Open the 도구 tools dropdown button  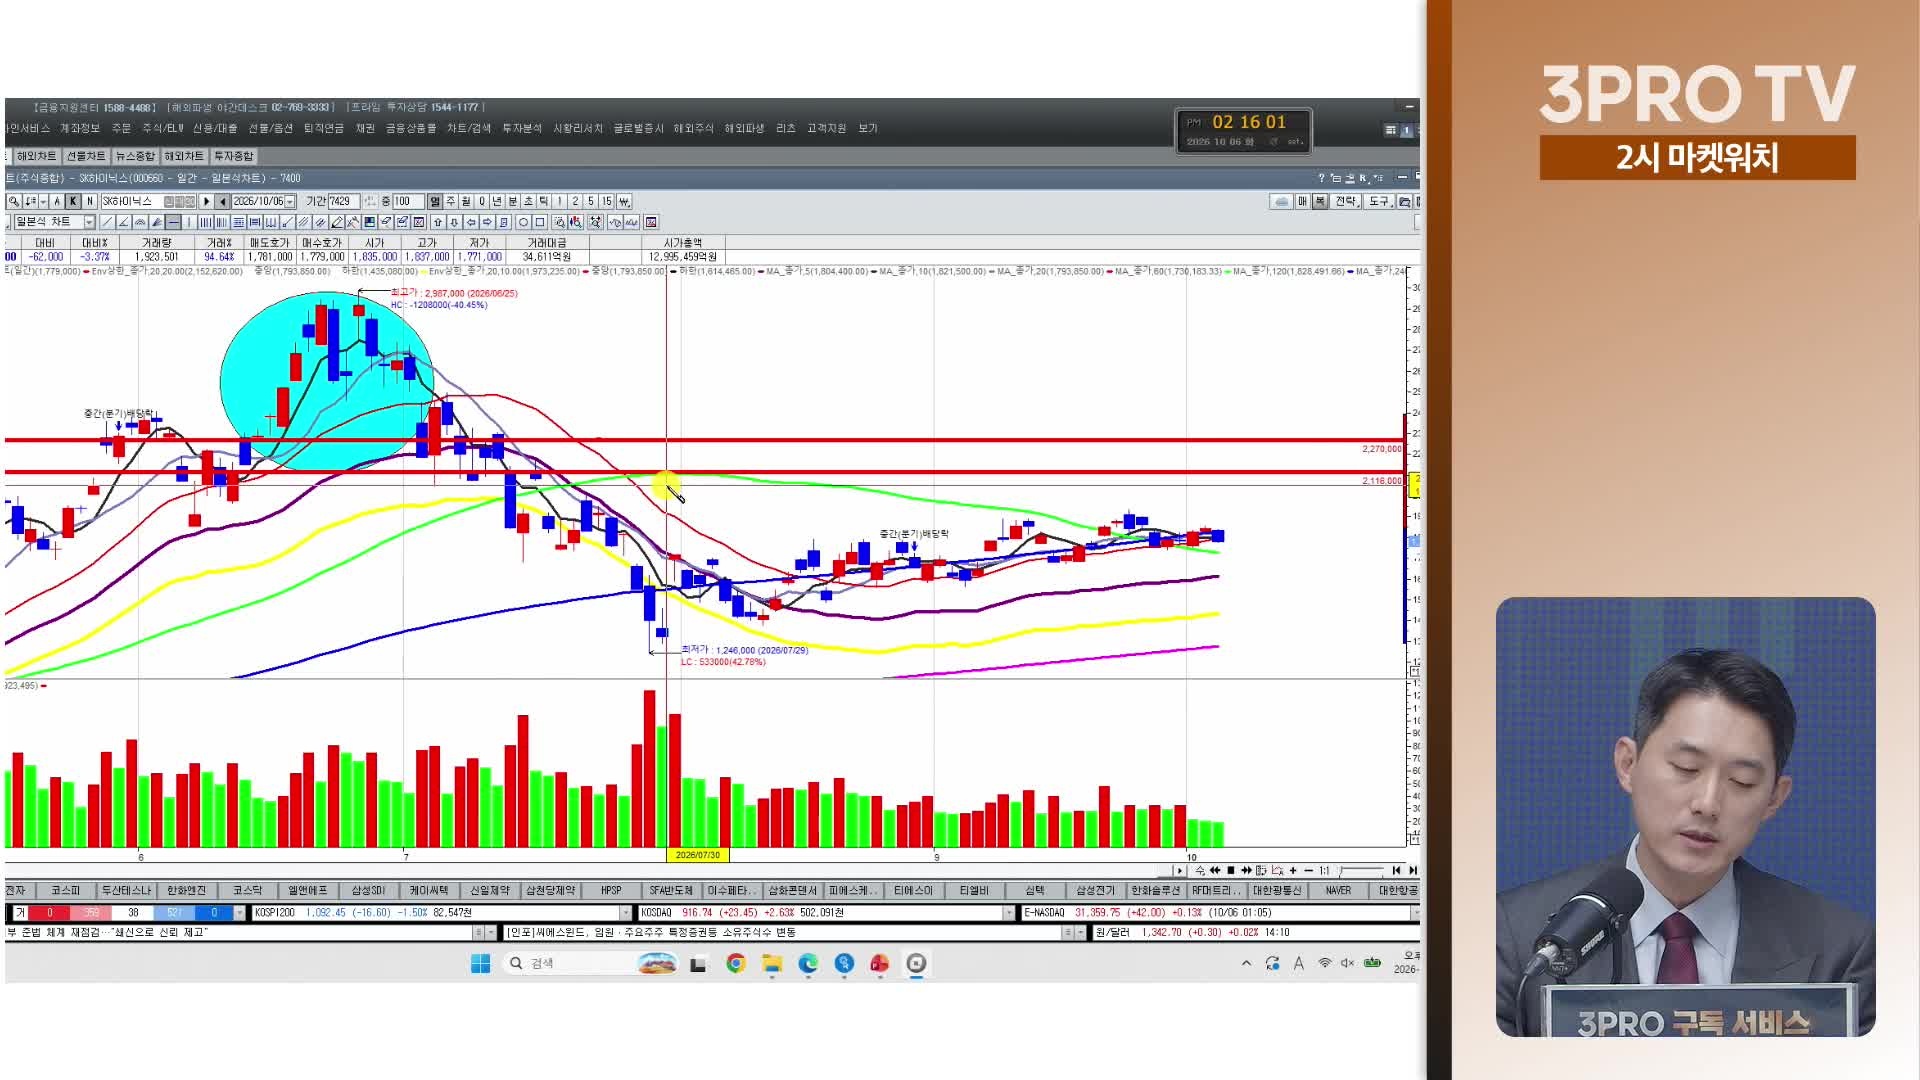click(1379, 201)
